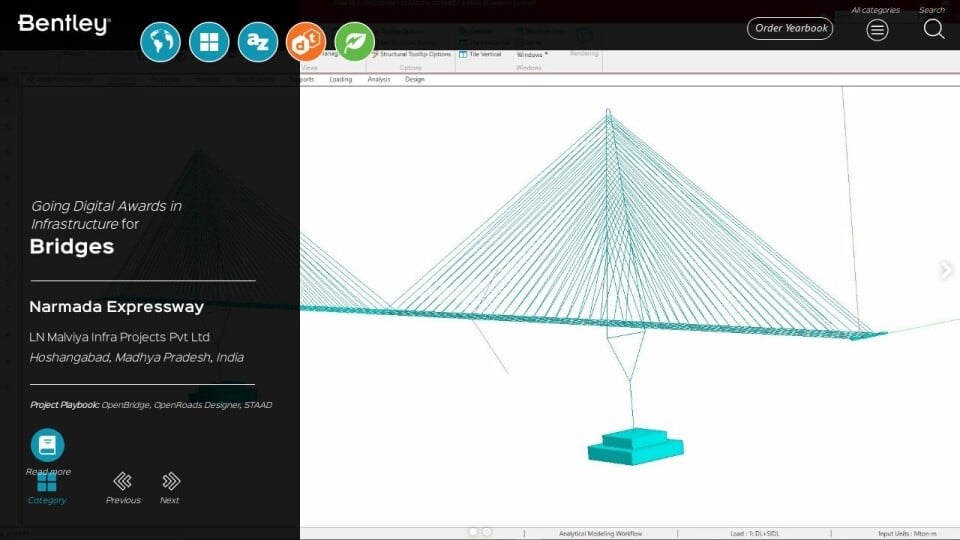Screen dimensions: 960x540
Task: Click the orange digital twin icon
Action: (x=306, y=42)
